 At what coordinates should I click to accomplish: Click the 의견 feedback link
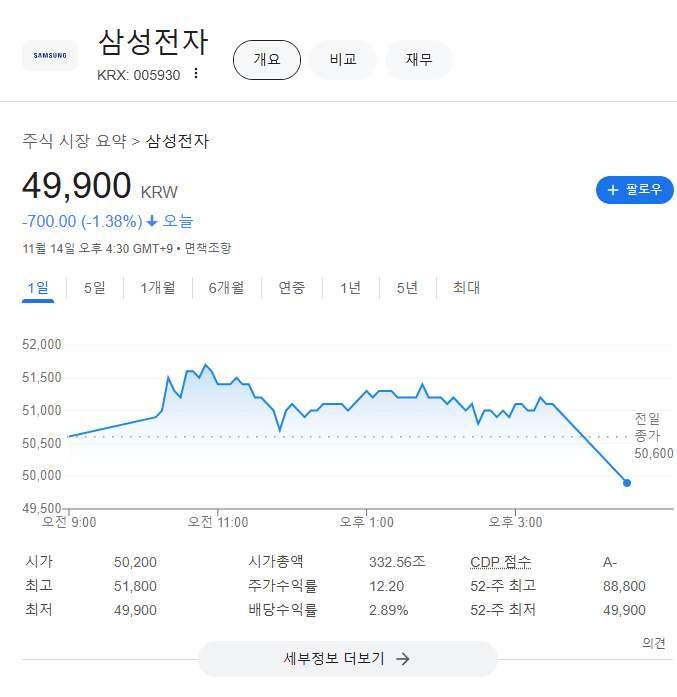coord(653,643)
